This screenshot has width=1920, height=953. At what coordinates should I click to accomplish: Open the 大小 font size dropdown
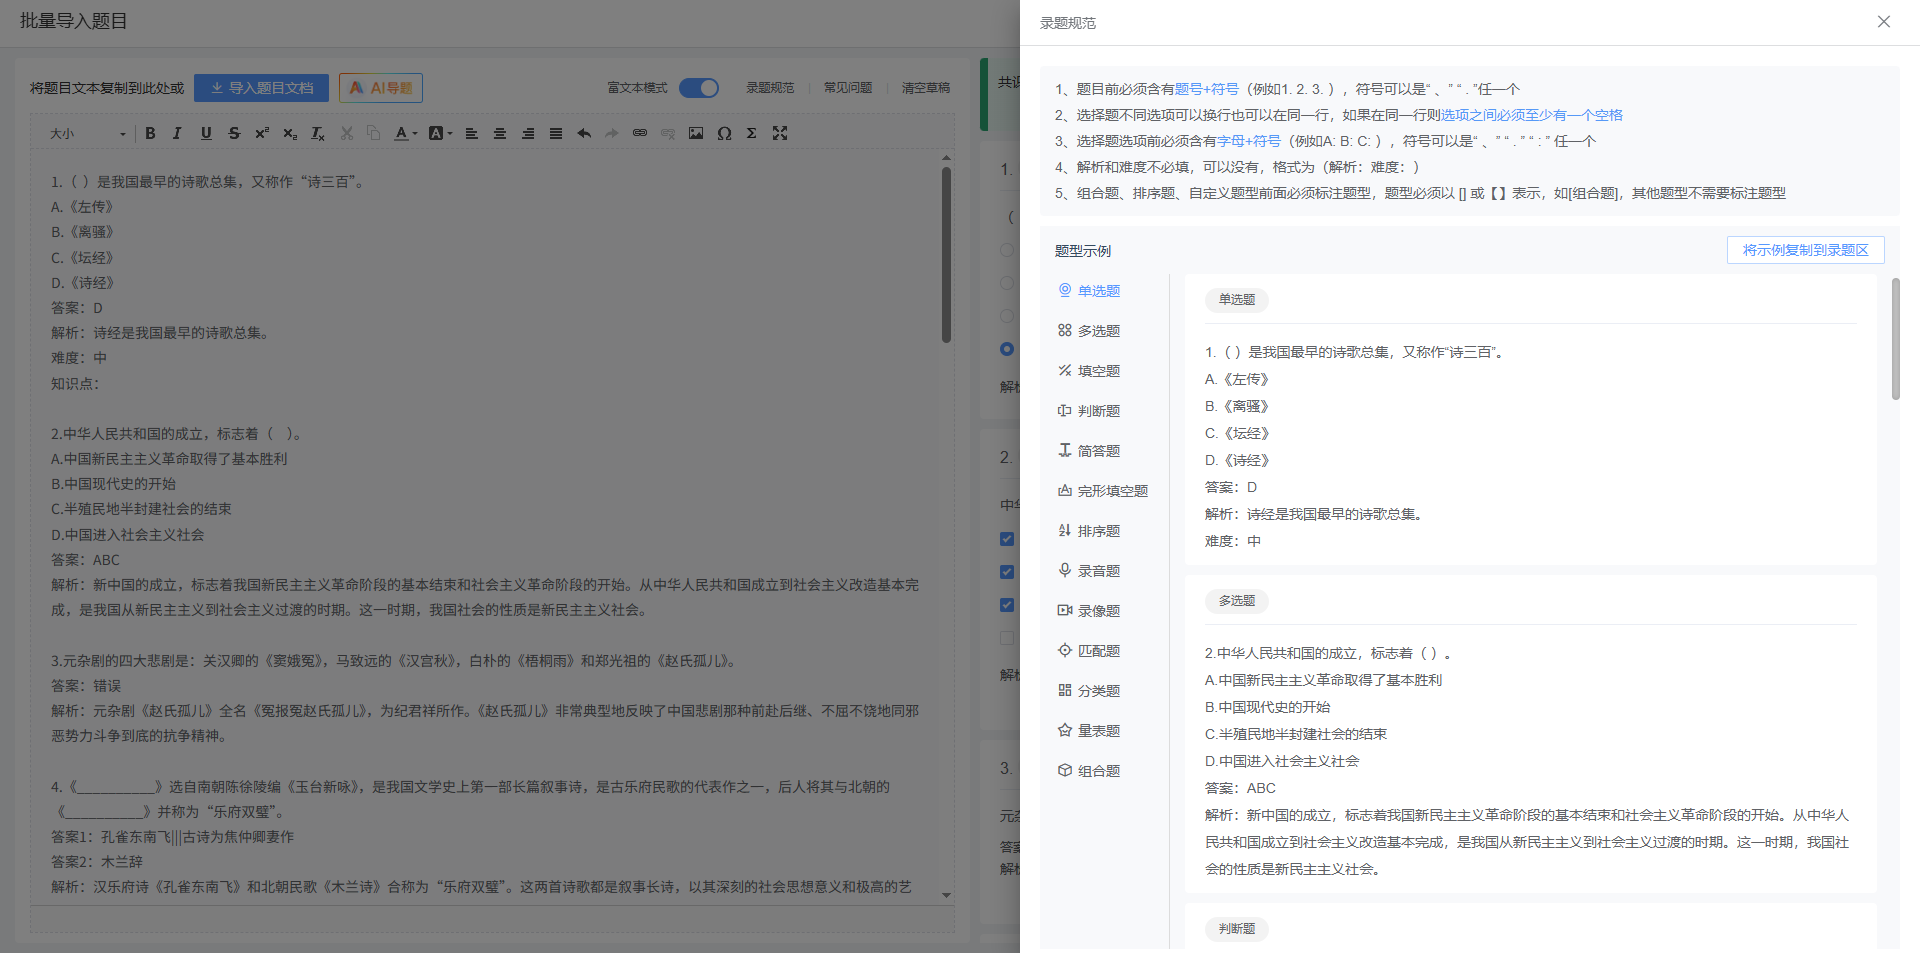[x=88, y=134]
